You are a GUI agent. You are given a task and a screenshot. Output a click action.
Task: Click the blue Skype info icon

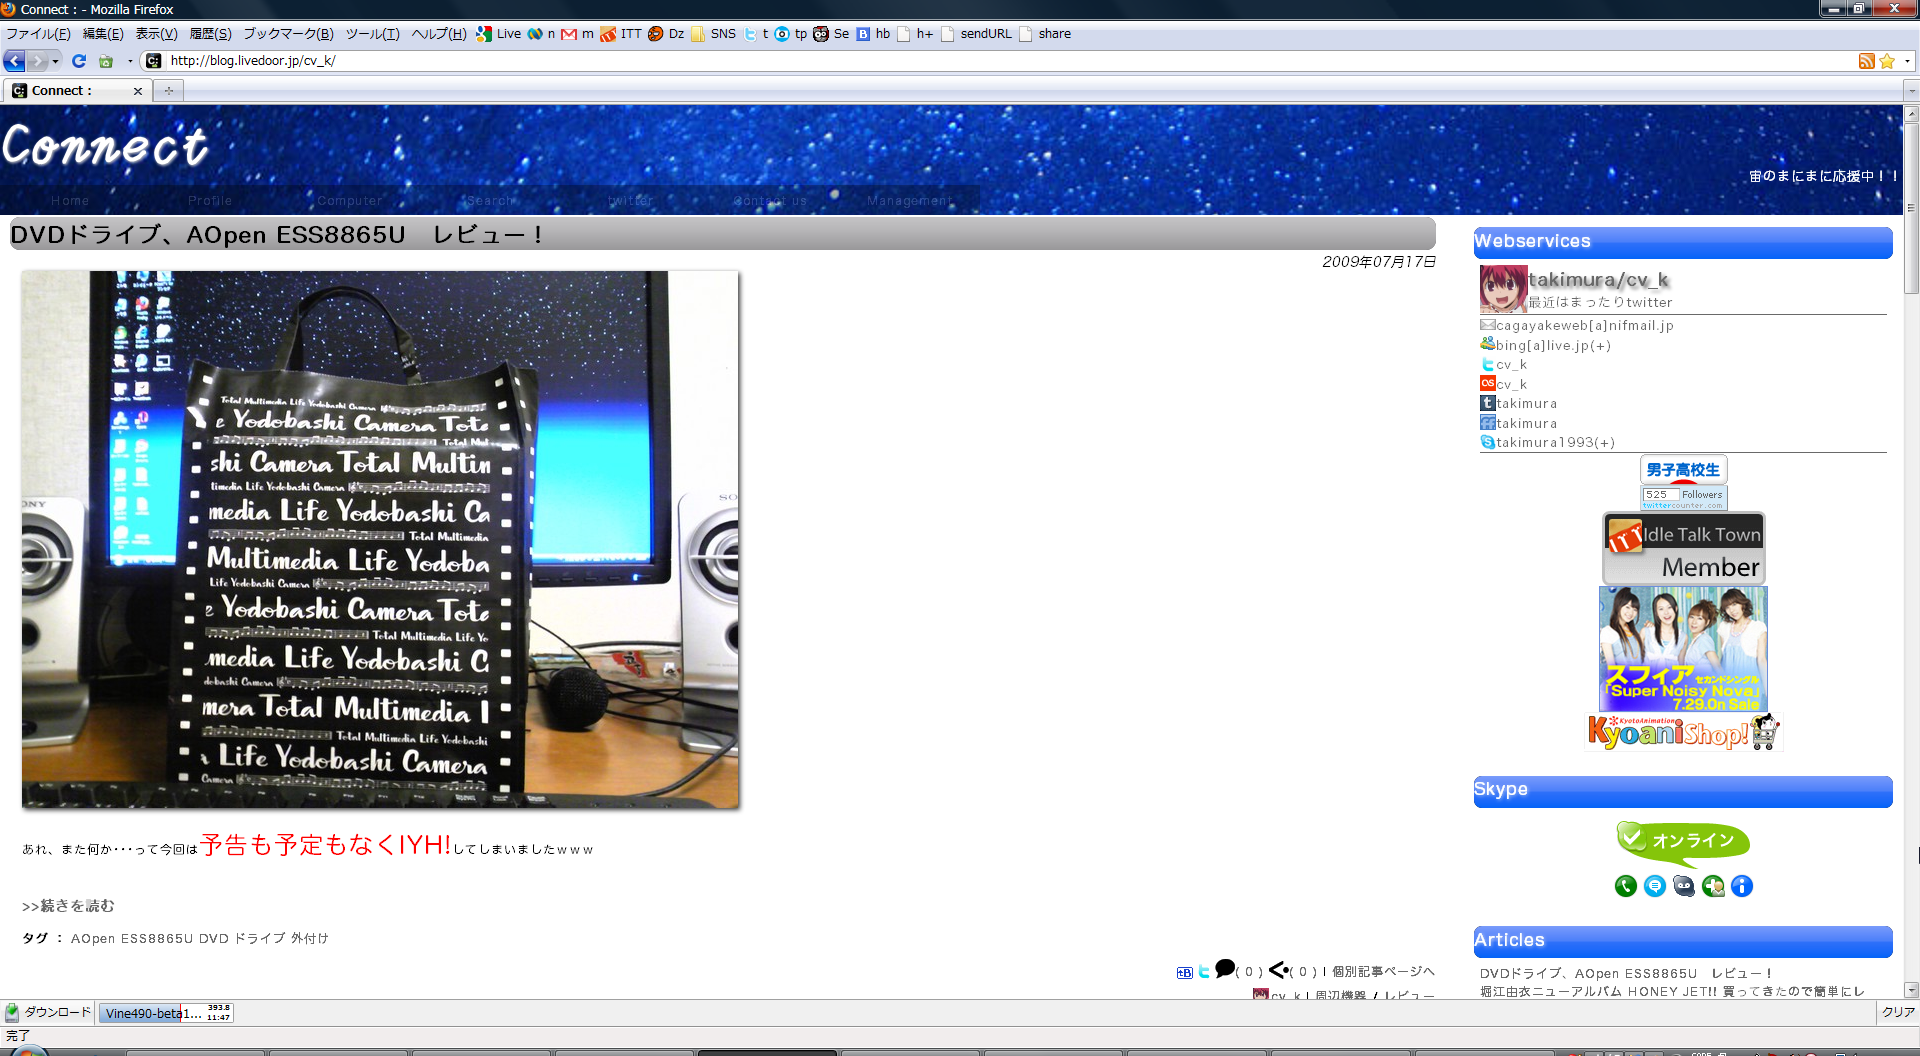tap(1742, 886)
